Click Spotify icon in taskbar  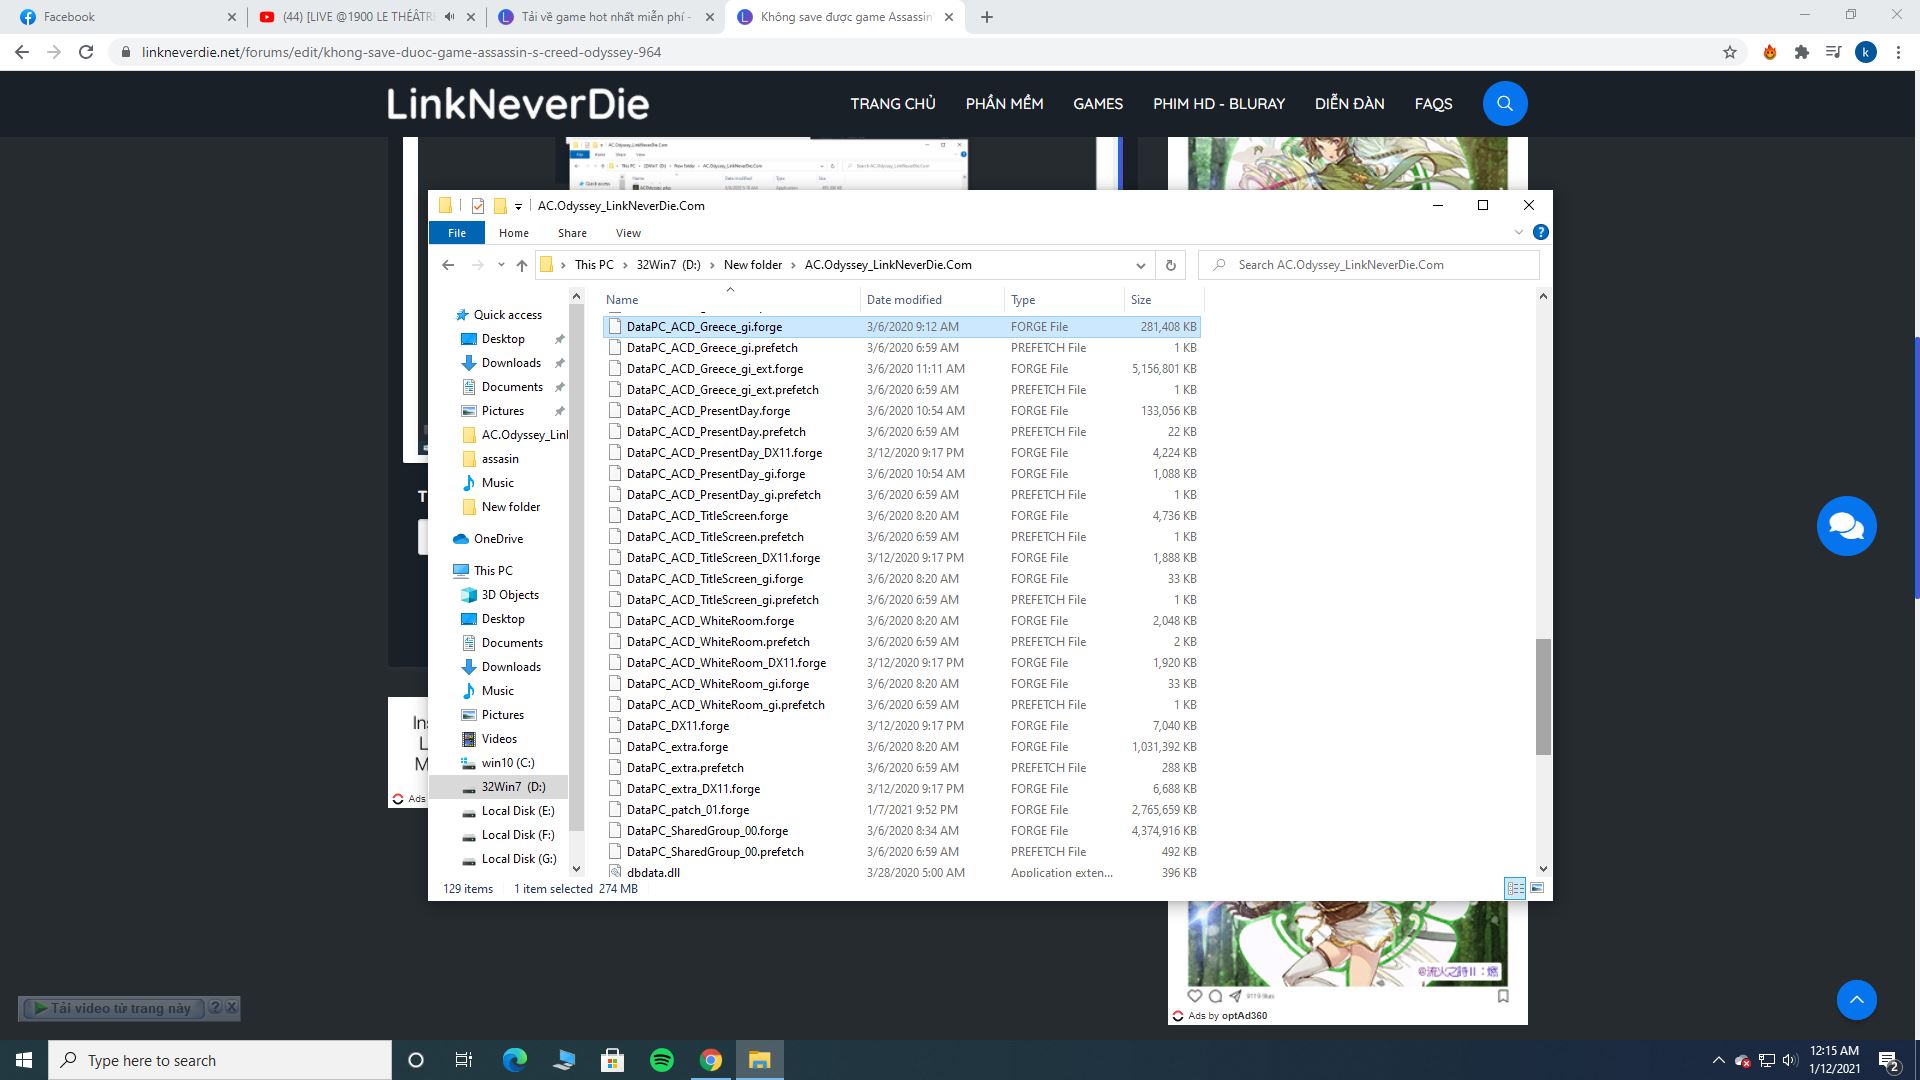(x=661, y=1059)
